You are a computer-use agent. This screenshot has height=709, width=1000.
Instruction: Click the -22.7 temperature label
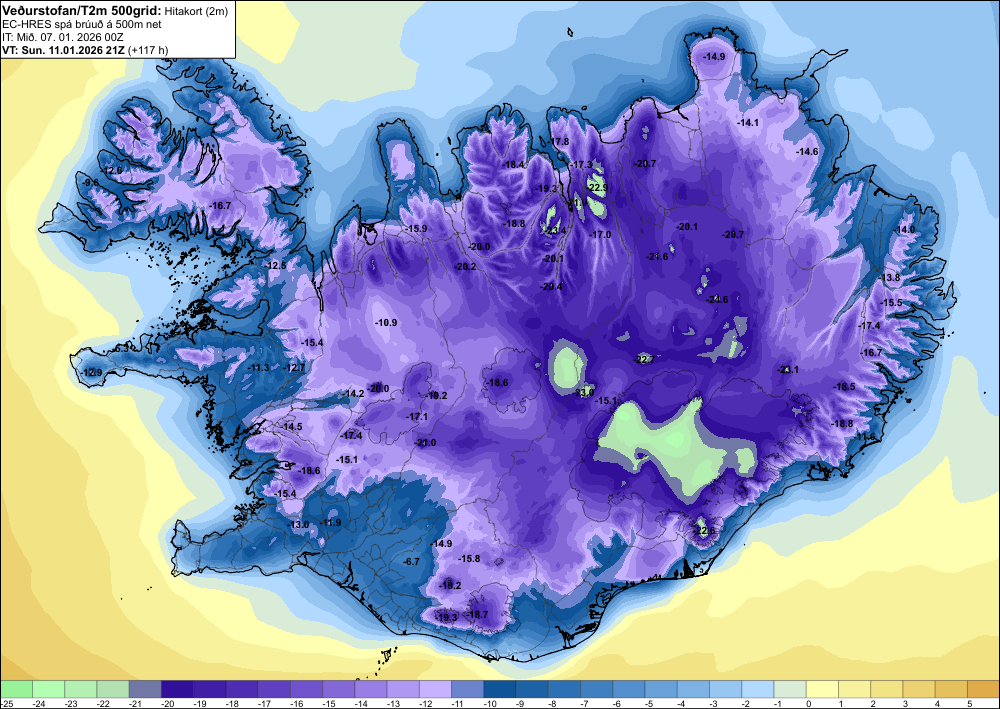pyautogui.click(x=643, y=360)
